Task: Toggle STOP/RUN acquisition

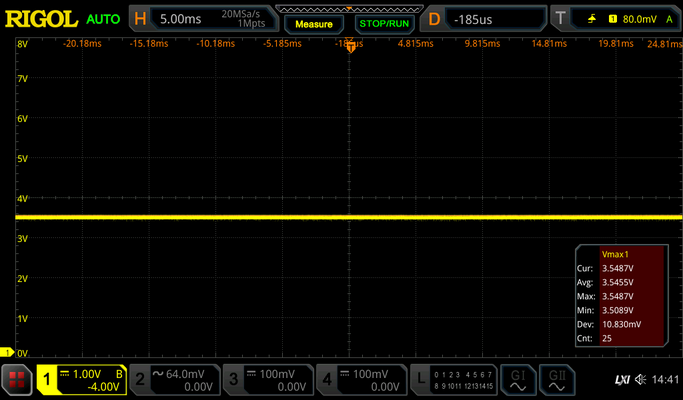Action: (x=384, y=24)
